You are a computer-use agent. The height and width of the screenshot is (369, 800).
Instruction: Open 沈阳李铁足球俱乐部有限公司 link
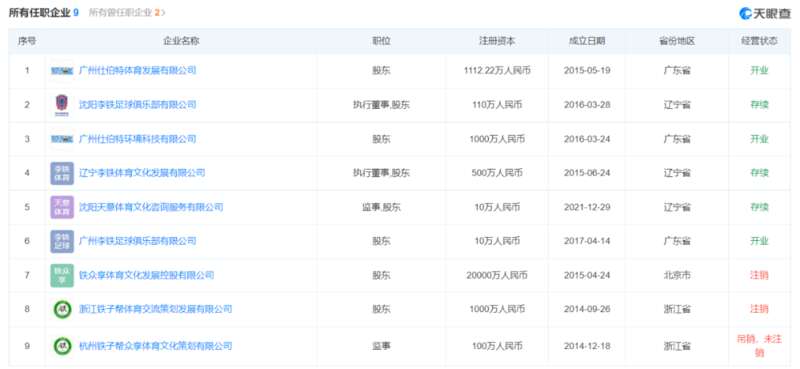click(x=137, y=105)
